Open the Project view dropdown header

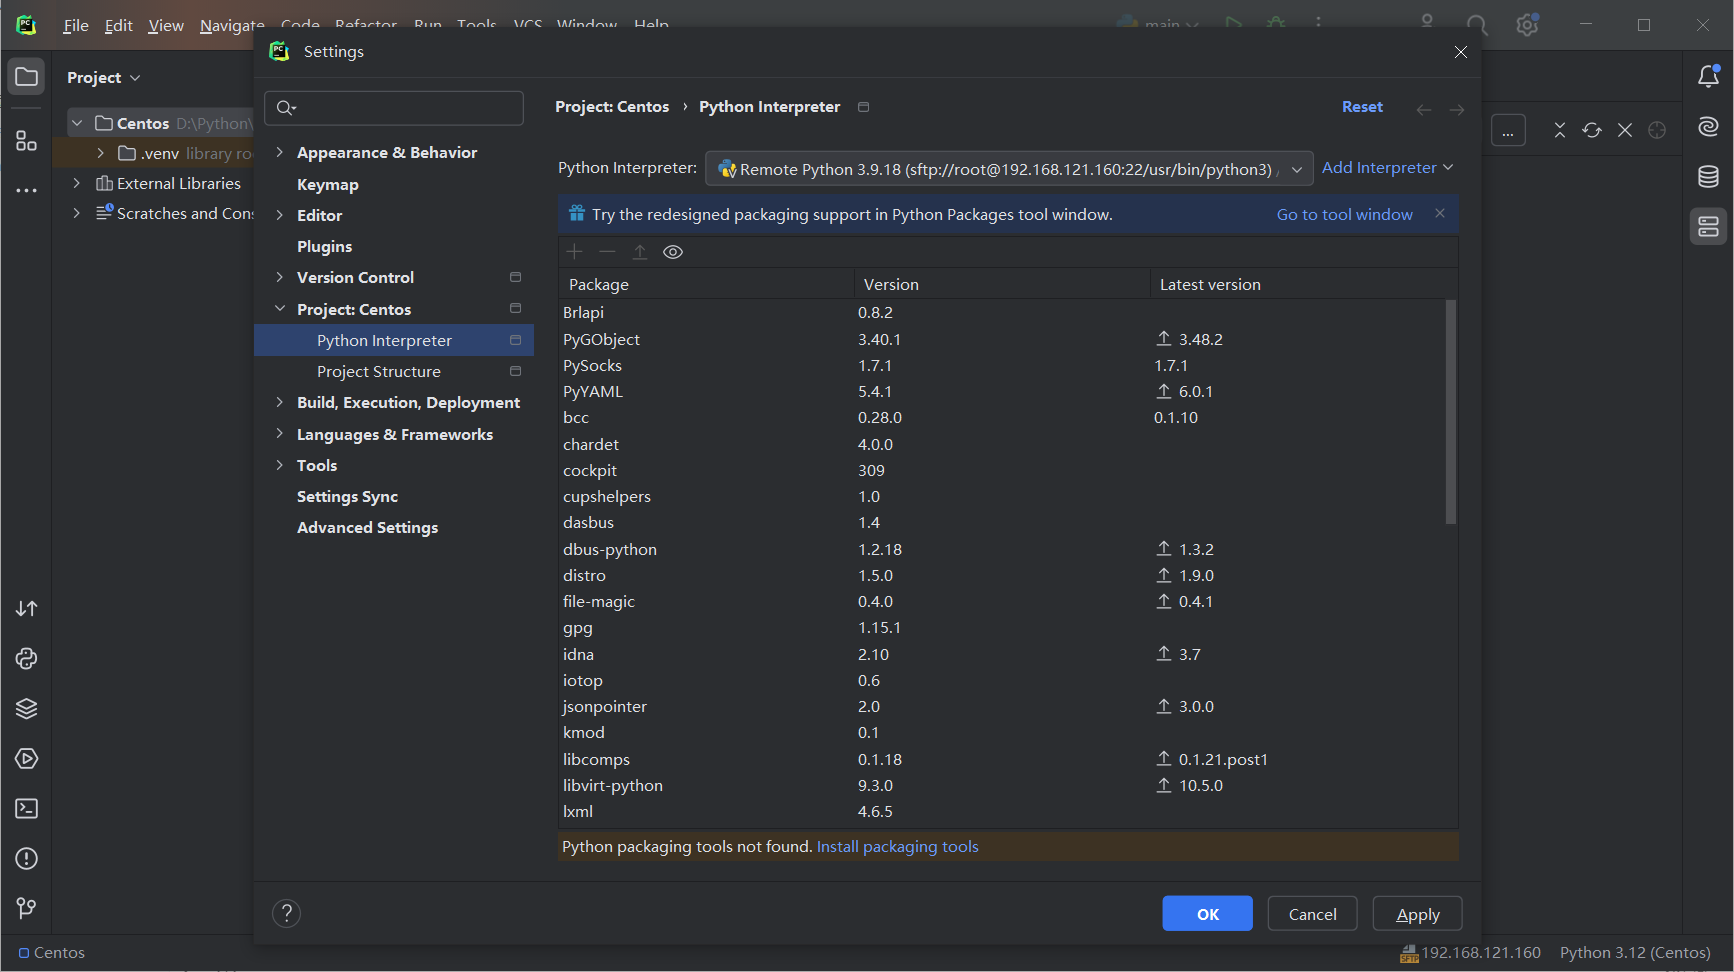(103, 77)
